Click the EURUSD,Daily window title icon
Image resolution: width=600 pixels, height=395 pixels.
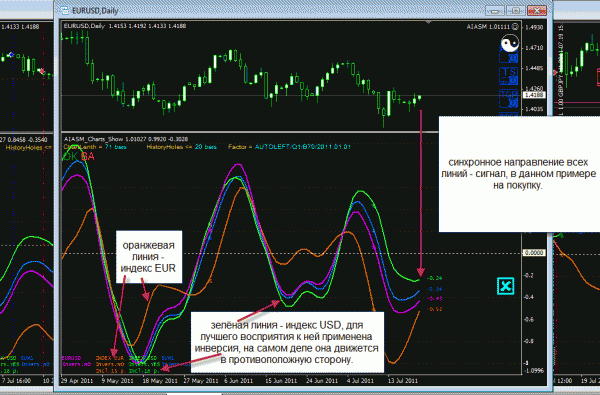(65, 10)
